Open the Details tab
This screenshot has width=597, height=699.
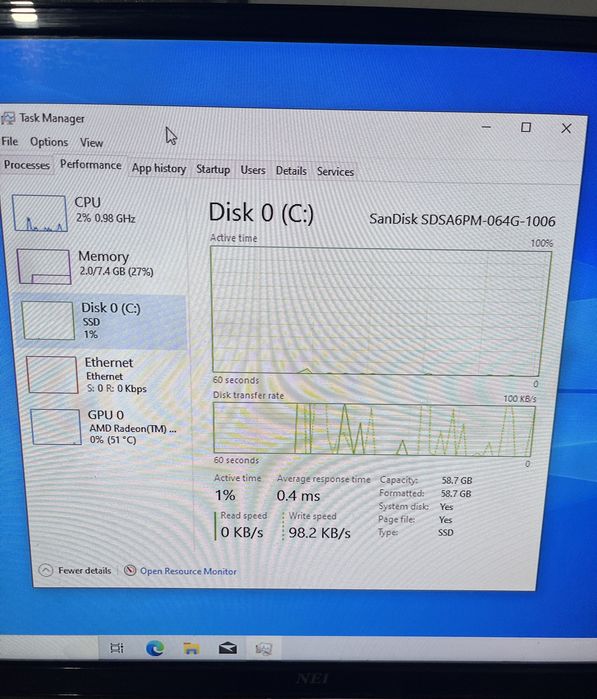pos(291,171)
